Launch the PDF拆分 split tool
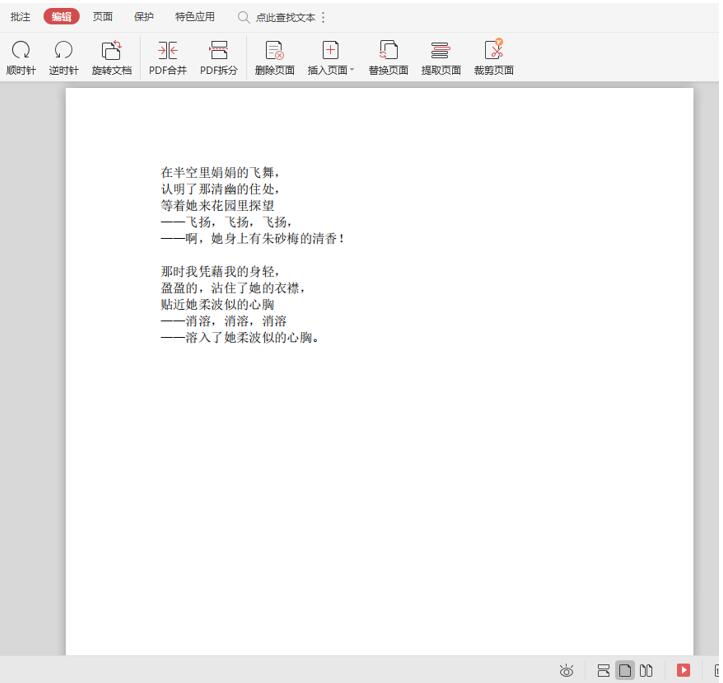The width and height of the screenshot is (723, 683). tap(219, 58)
